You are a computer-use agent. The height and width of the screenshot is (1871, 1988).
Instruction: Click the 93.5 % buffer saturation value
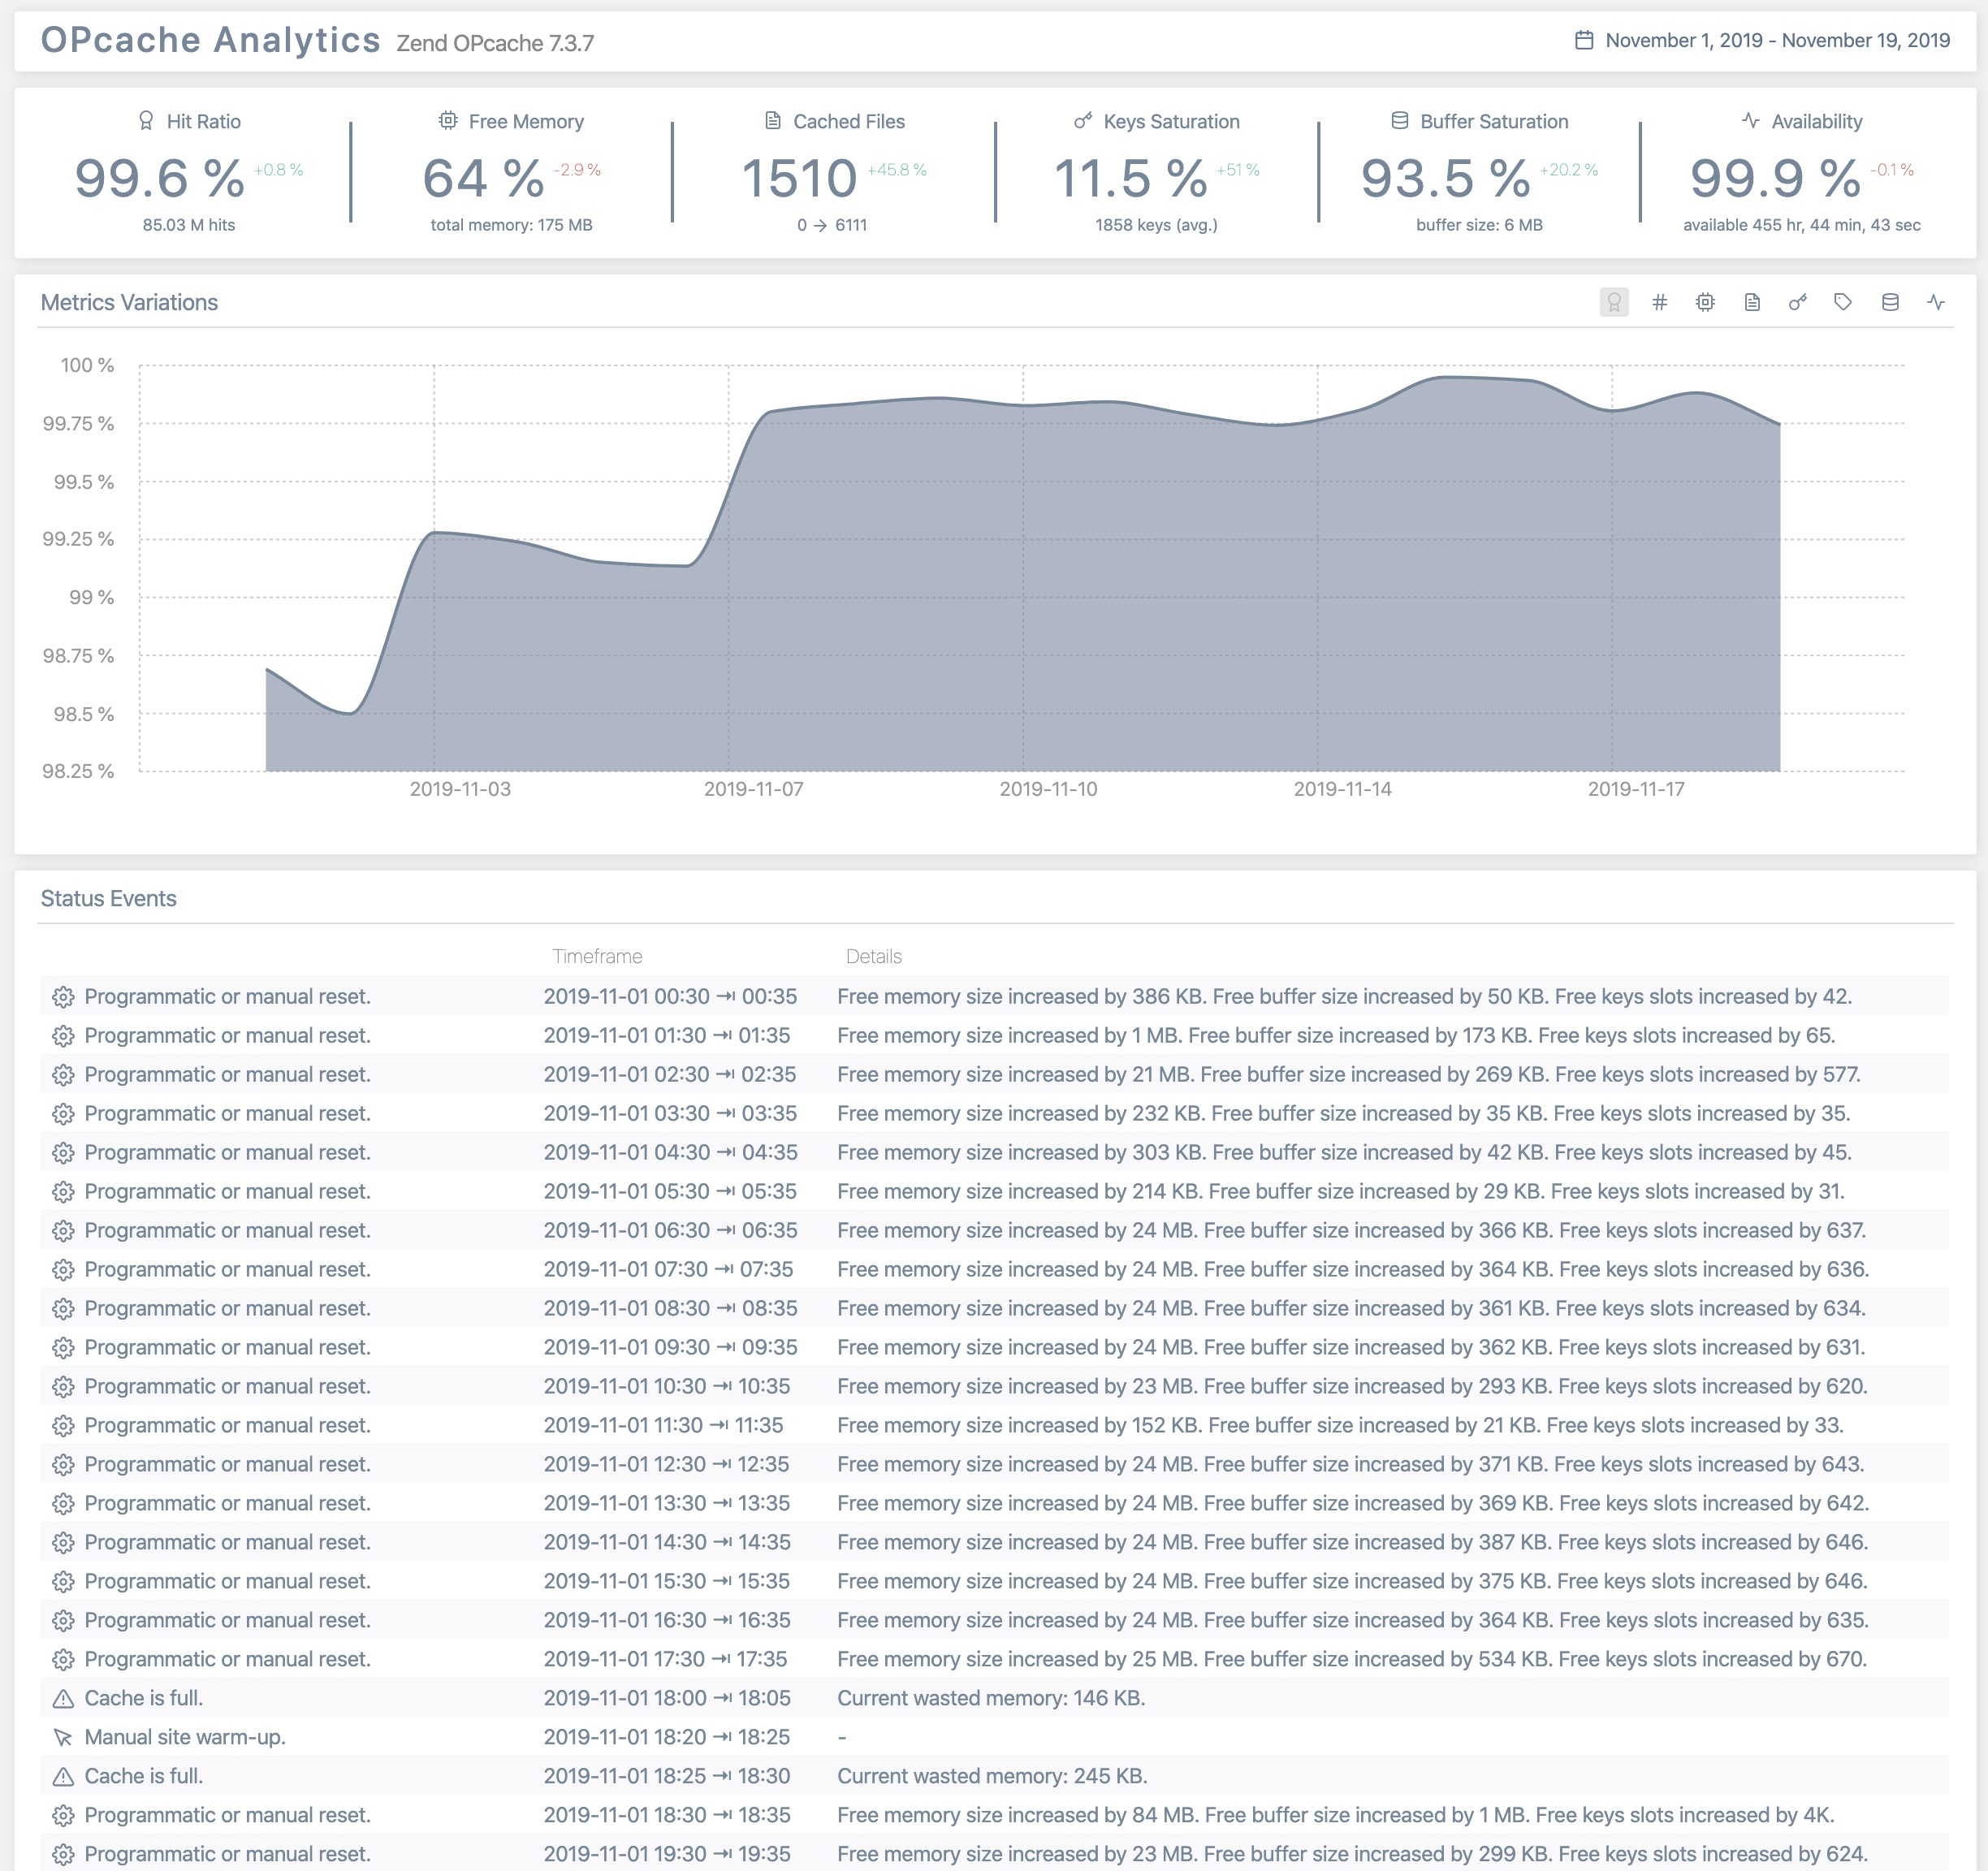tap(1445, 178)
